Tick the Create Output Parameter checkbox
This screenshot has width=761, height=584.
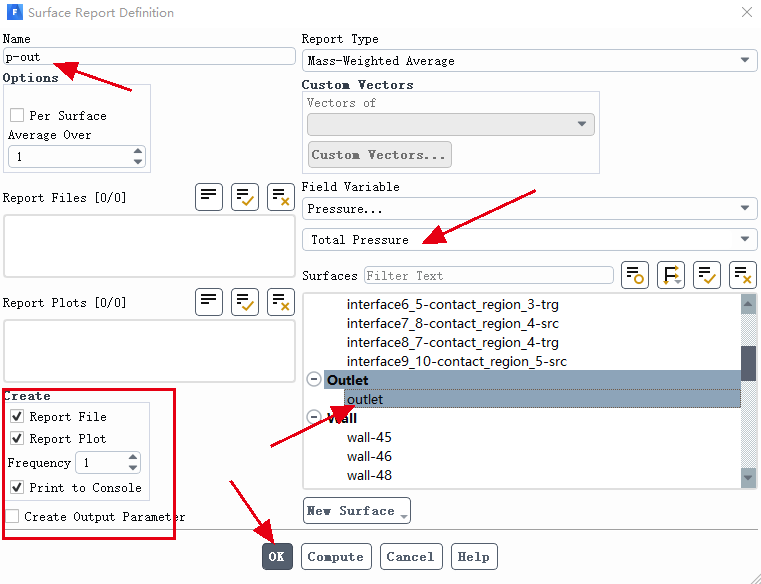pos(12,517)
